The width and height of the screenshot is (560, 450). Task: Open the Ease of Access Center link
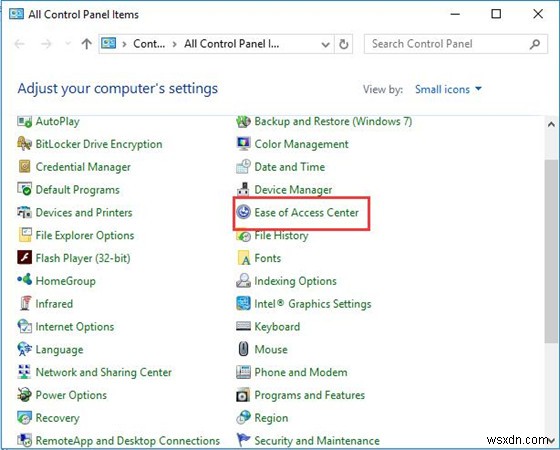click(306, 212)
